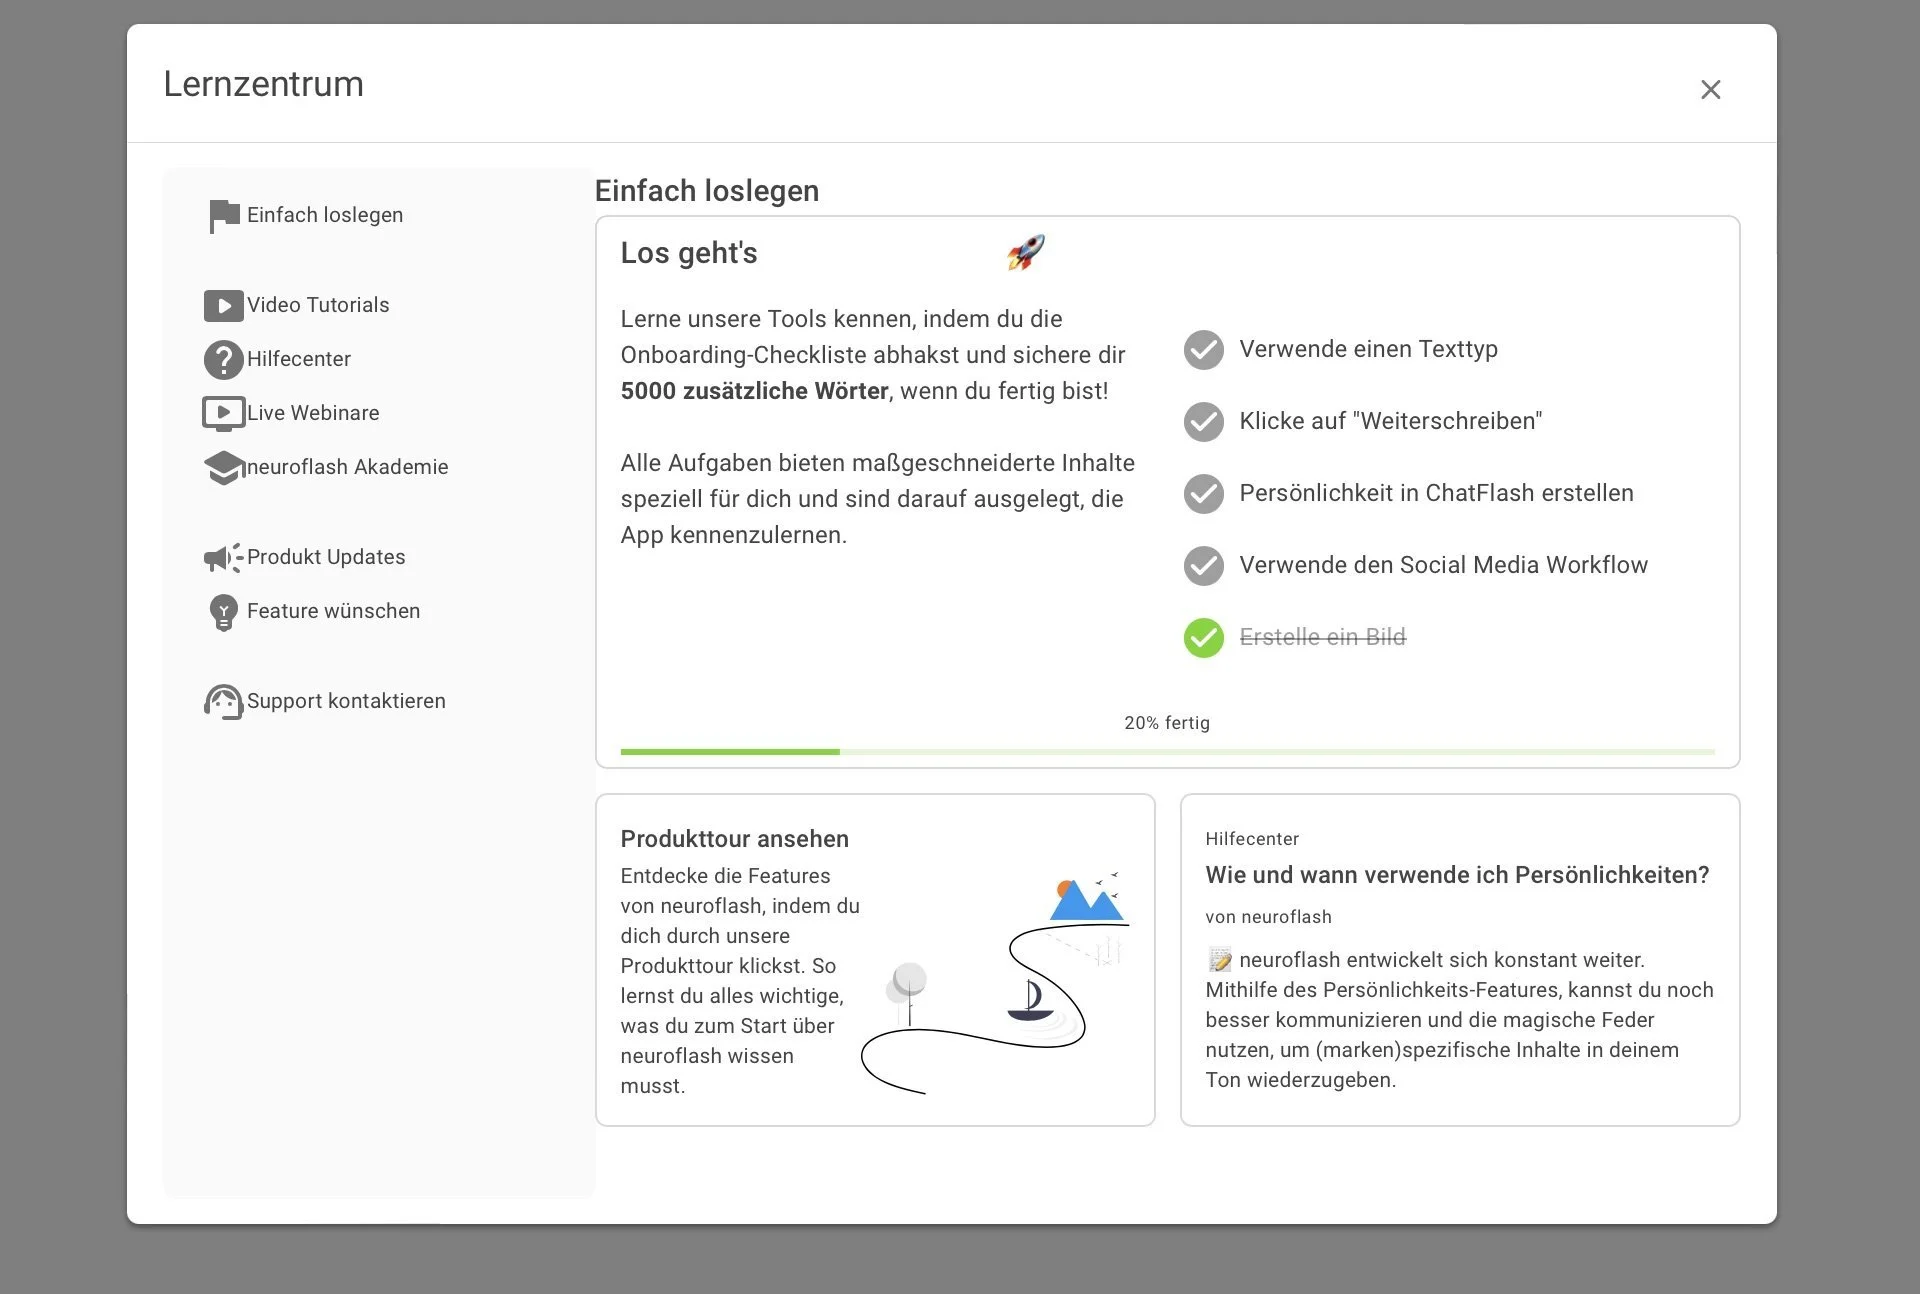Viewport: 1920px width, 1294px height.
Task: Click the neuroflash Akademie graduation cap icon
Action: [x=223, y=467]
